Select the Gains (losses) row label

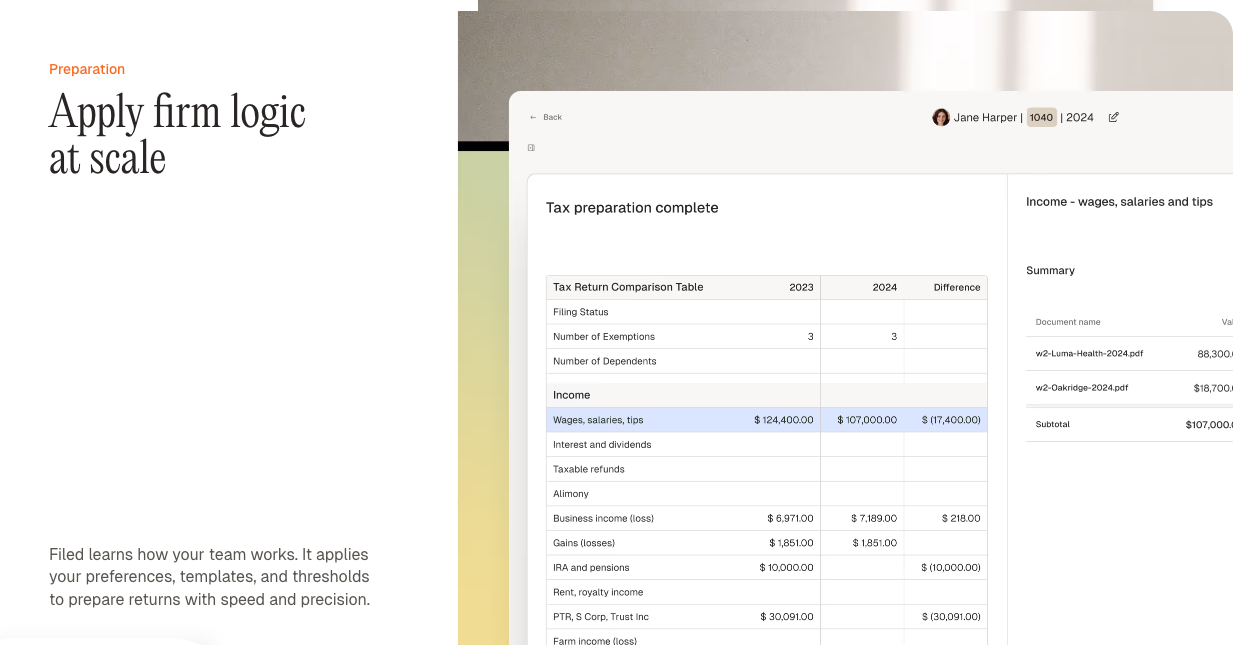tap(584, 543)
